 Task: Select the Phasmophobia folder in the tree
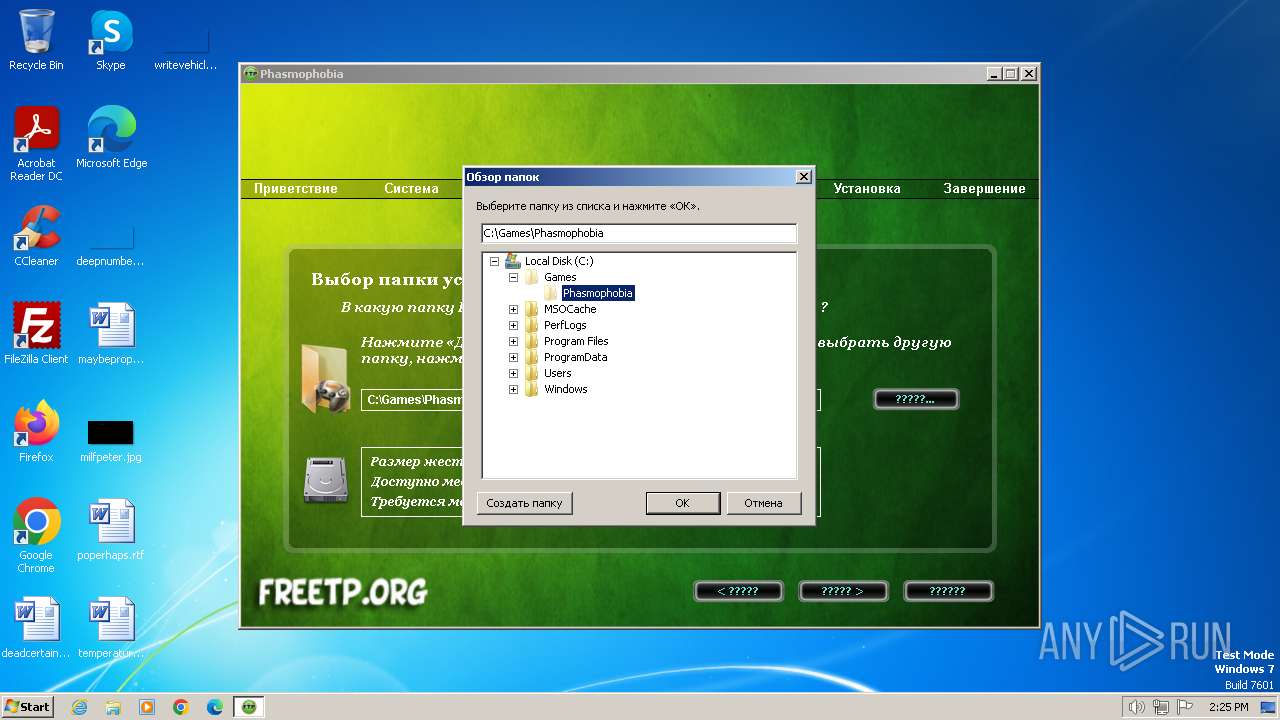tap(598, 293)
